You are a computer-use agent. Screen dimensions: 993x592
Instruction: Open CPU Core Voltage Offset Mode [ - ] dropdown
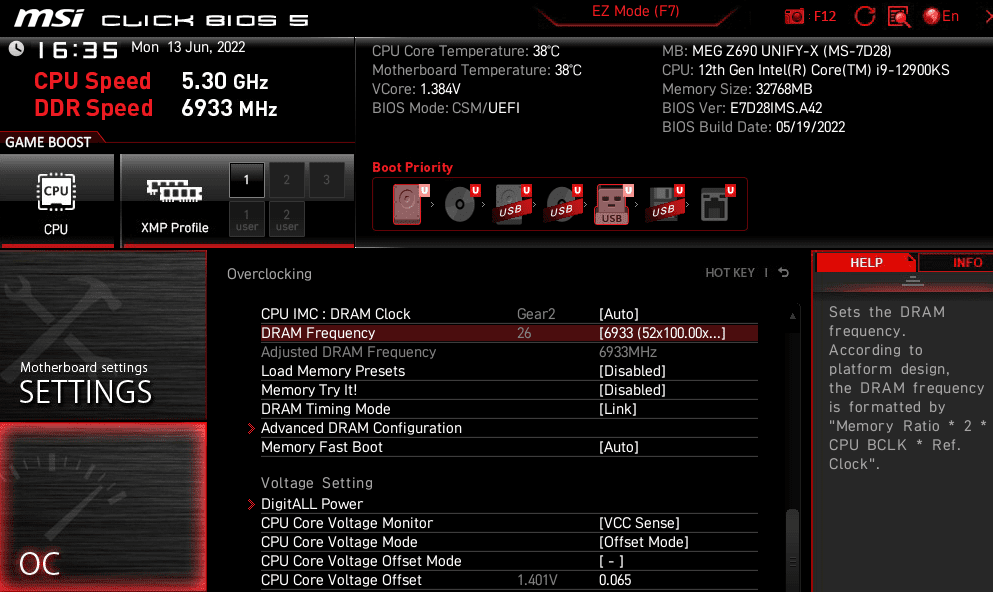tap(611, 561)
